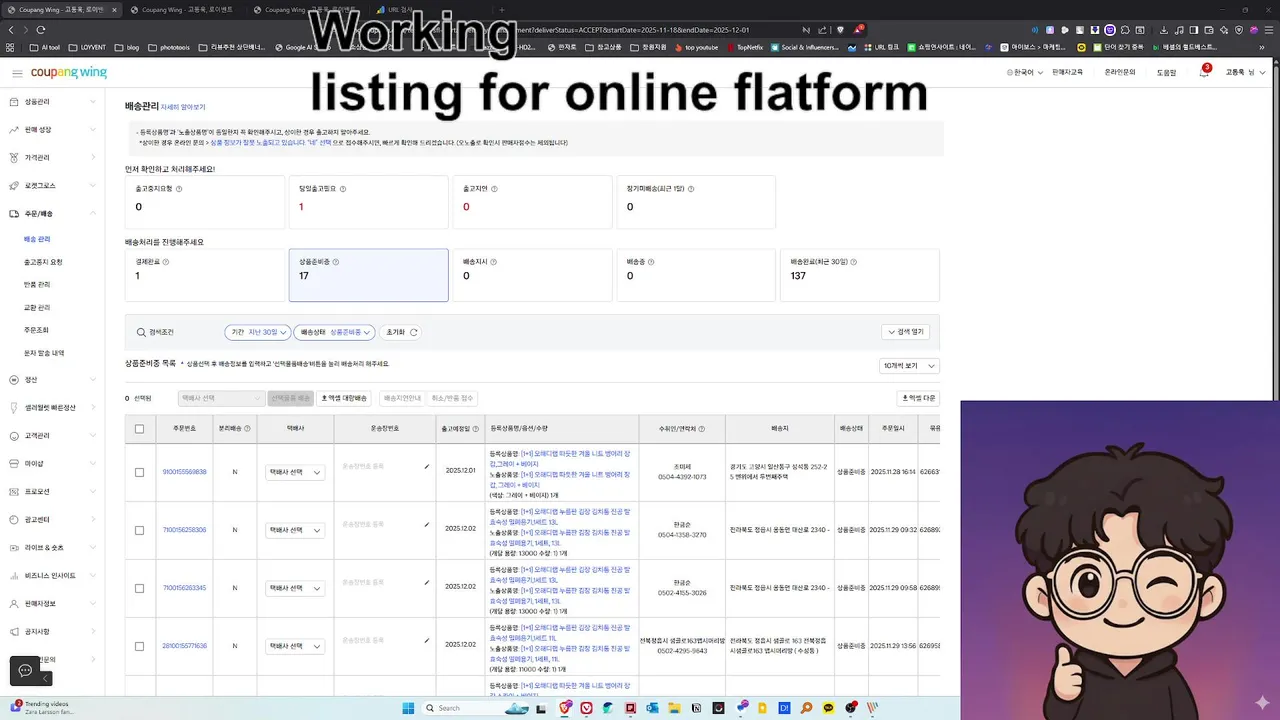The height and width of the screenshot is (720, 1280).
Task: Expand the 검색 열기 search panel
Action: pos(906,332)
